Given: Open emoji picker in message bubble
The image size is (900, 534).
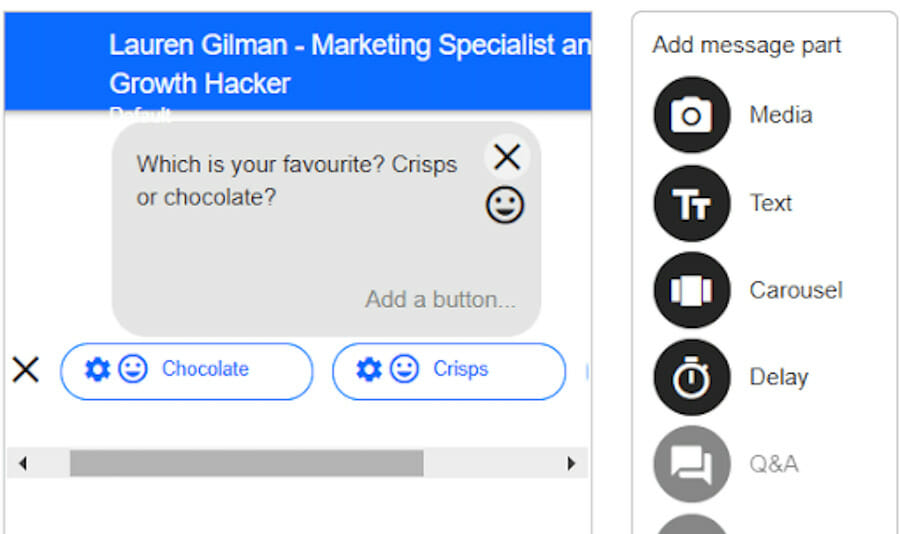Looking at the screenshot, I should tap(505, 204).
